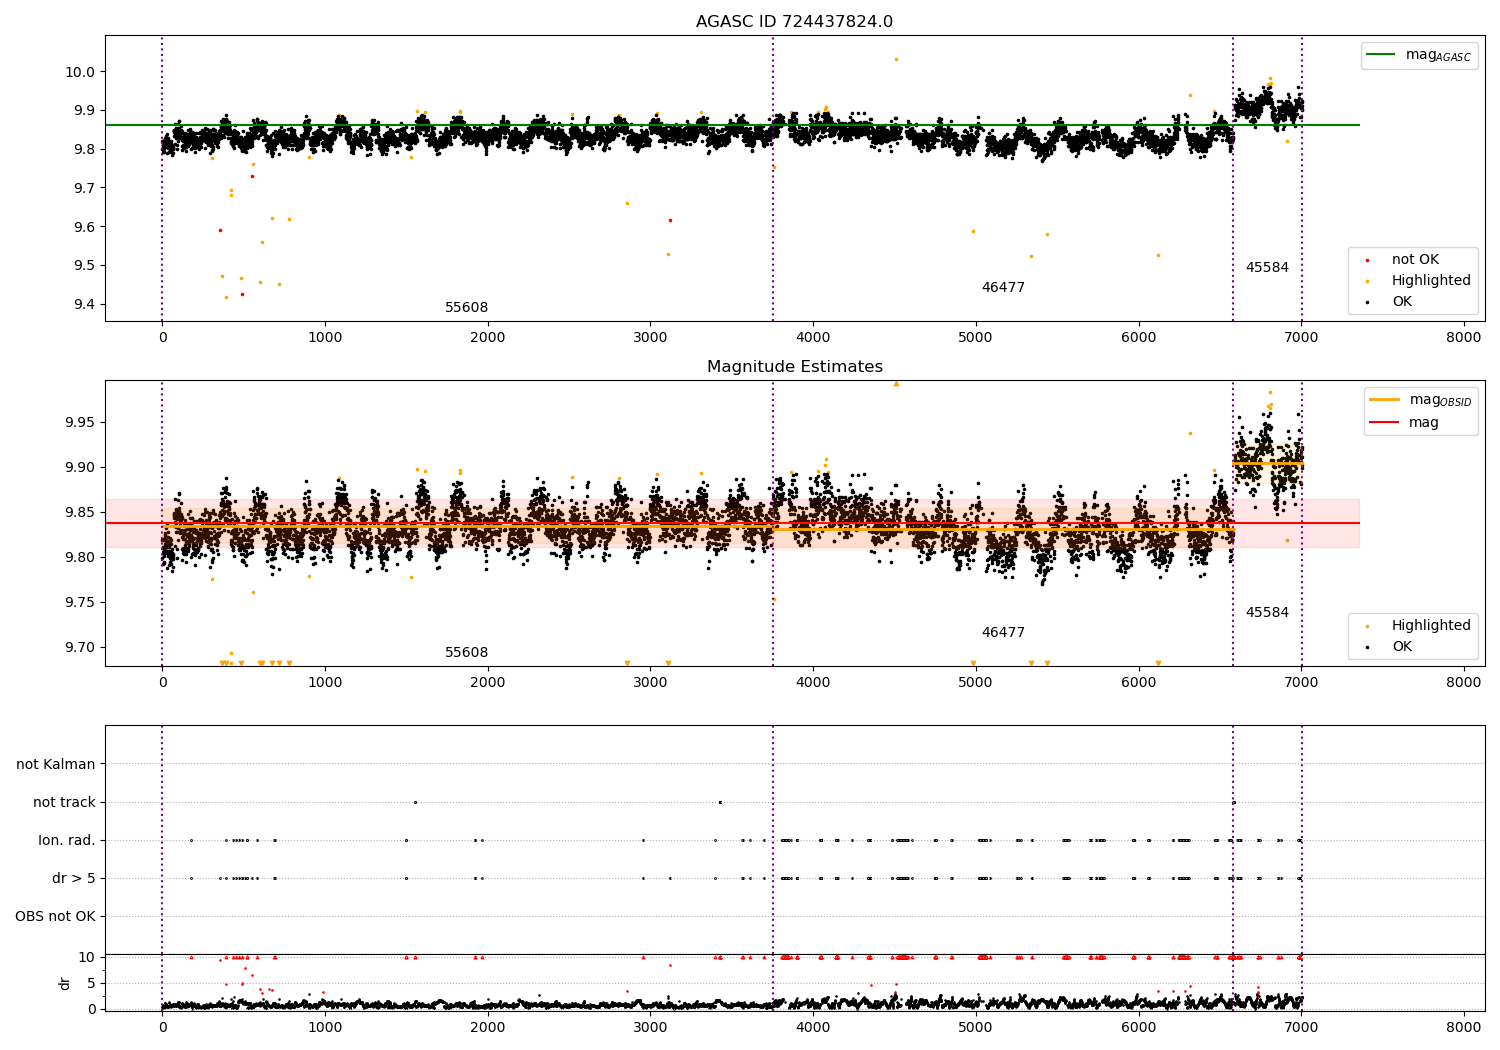
Task: Select label 55608 in Magnitude Estimates plot
Action: [x=466, y=653]
